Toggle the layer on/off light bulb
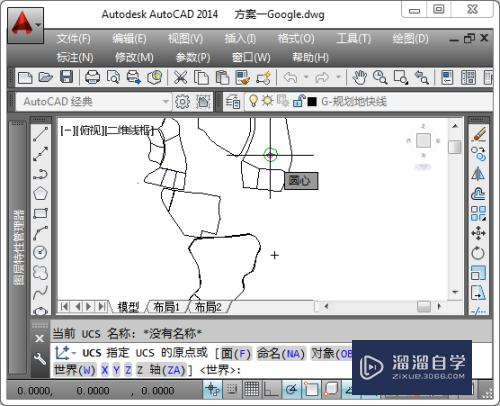 pos(253,101)
